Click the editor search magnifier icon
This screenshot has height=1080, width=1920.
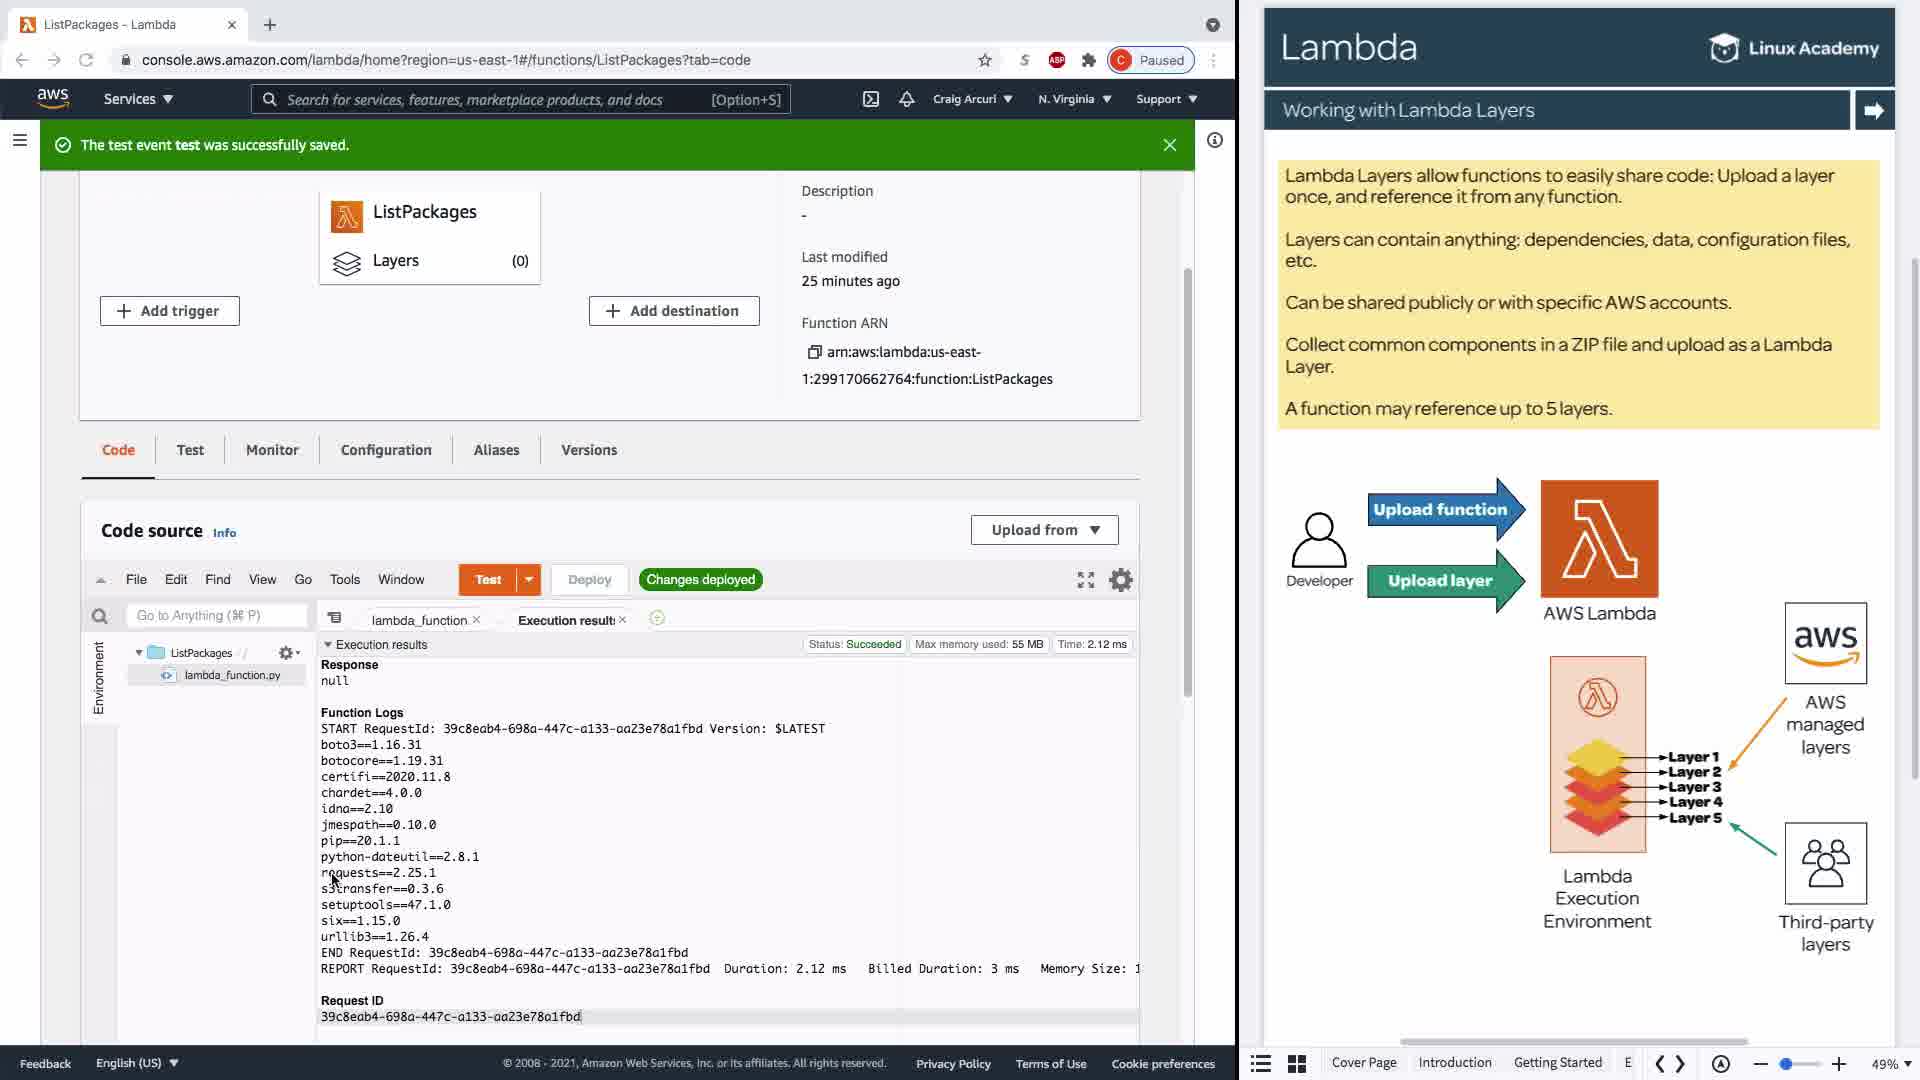pyautogui.click(x=99, y=616)
